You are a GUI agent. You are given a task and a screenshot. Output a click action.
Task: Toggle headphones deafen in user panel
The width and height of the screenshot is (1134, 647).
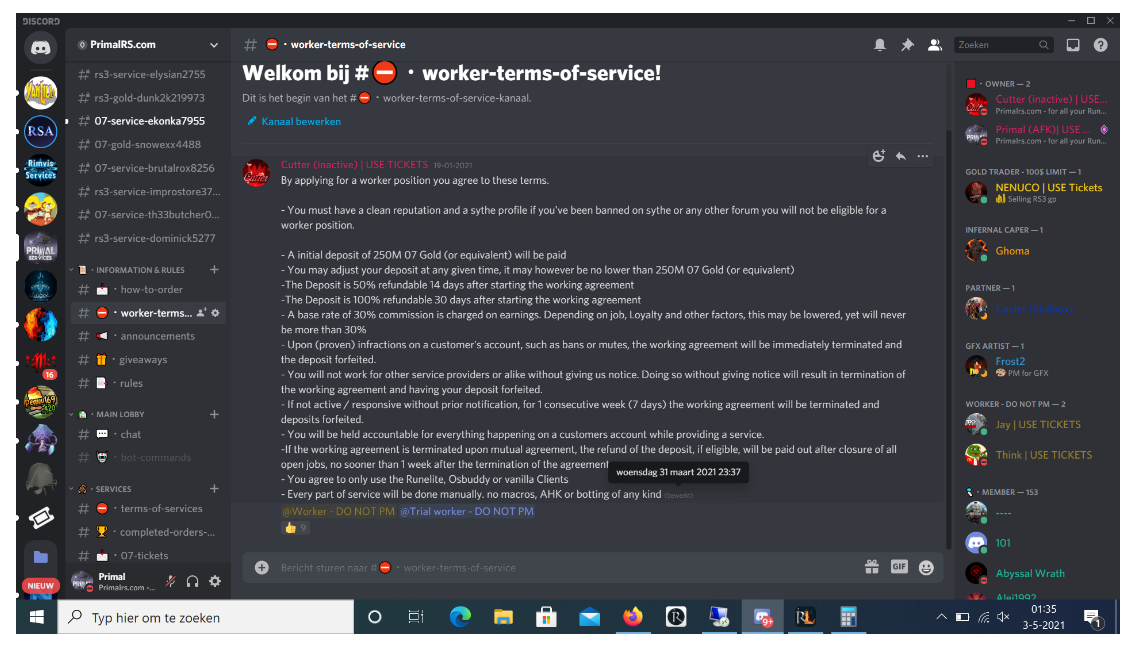(x=192, y=581)
